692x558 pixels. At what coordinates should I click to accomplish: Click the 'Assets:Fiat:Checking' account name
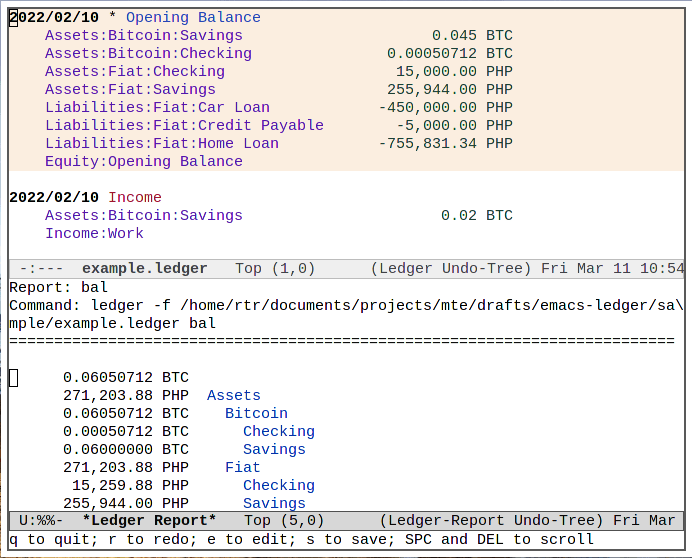coord(135,72)
